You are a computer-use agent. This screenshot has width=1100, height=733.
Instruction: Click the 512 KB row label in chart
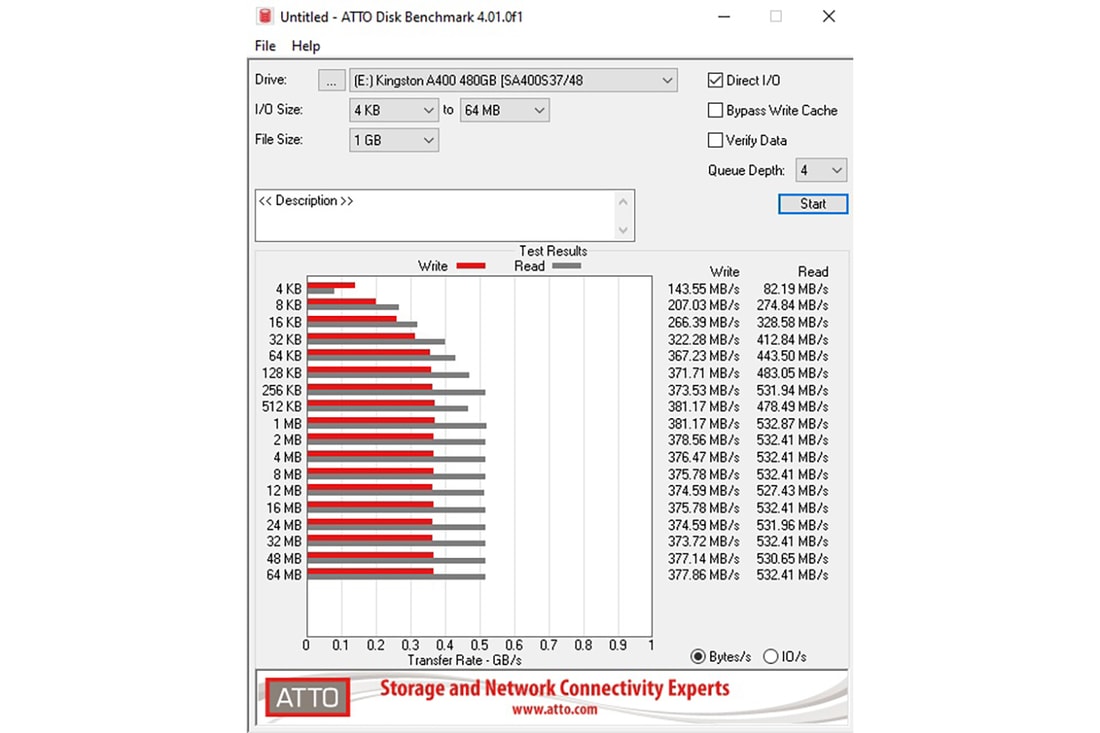(x=281, y=407)
